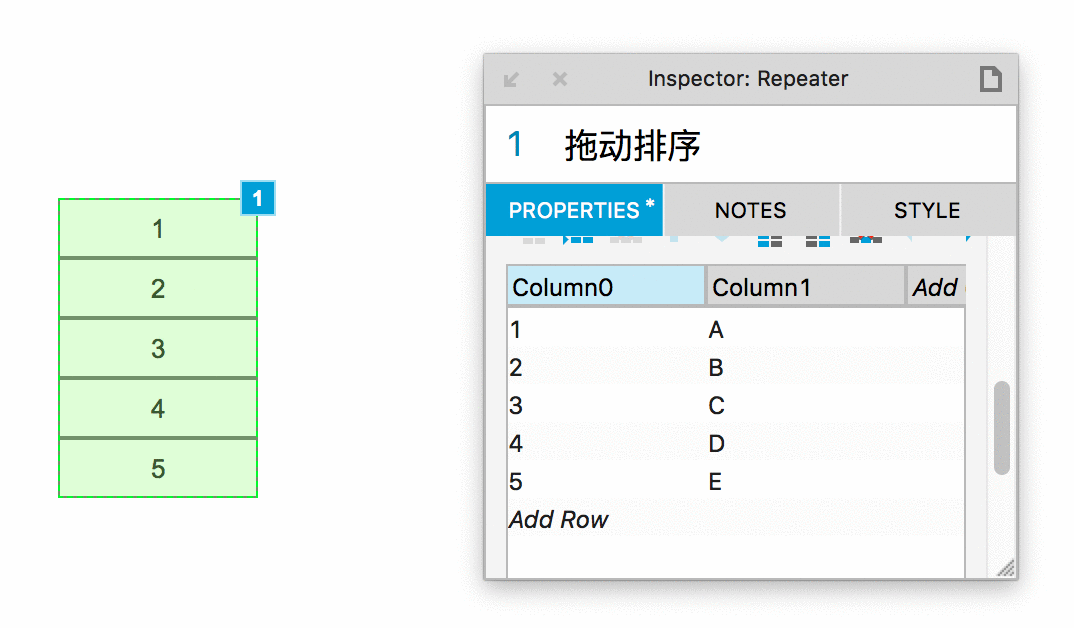The height and width of the screenshot is (628, 1074).
Task: Click the Add column header cell
Action: tap(936, 287)
